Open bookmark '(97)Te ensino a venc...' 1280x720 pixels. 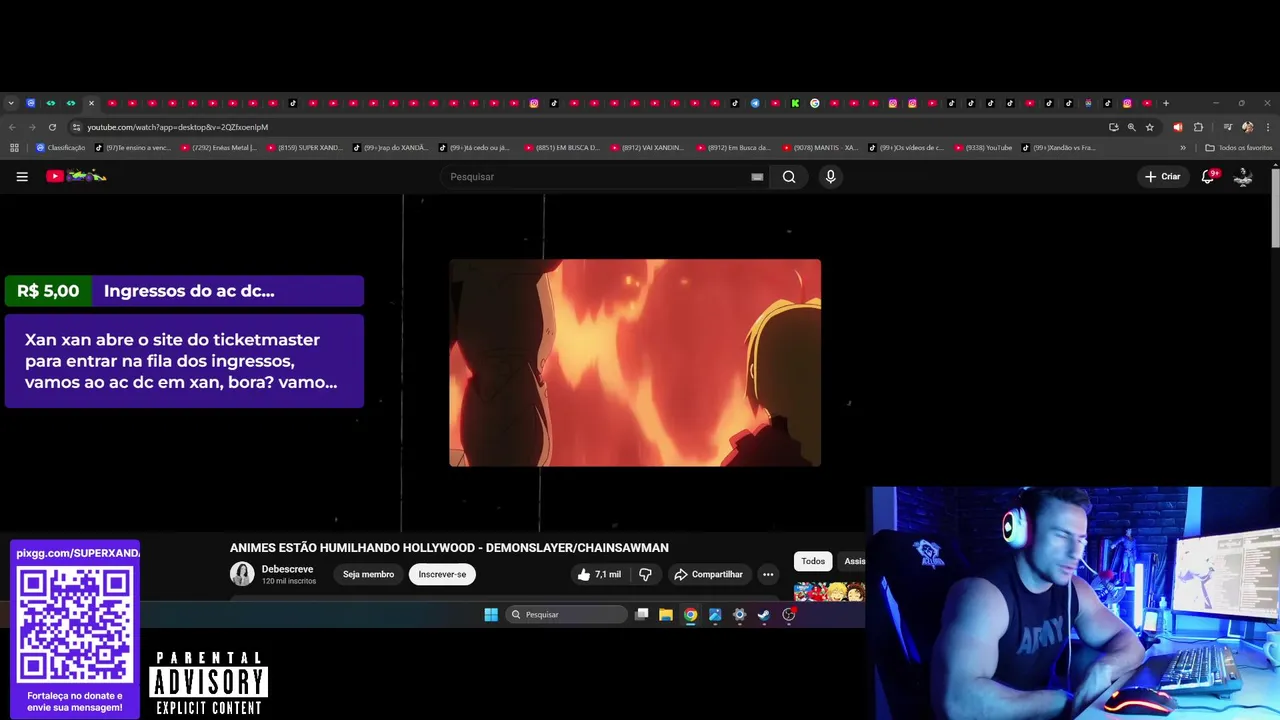coord(133,148)
